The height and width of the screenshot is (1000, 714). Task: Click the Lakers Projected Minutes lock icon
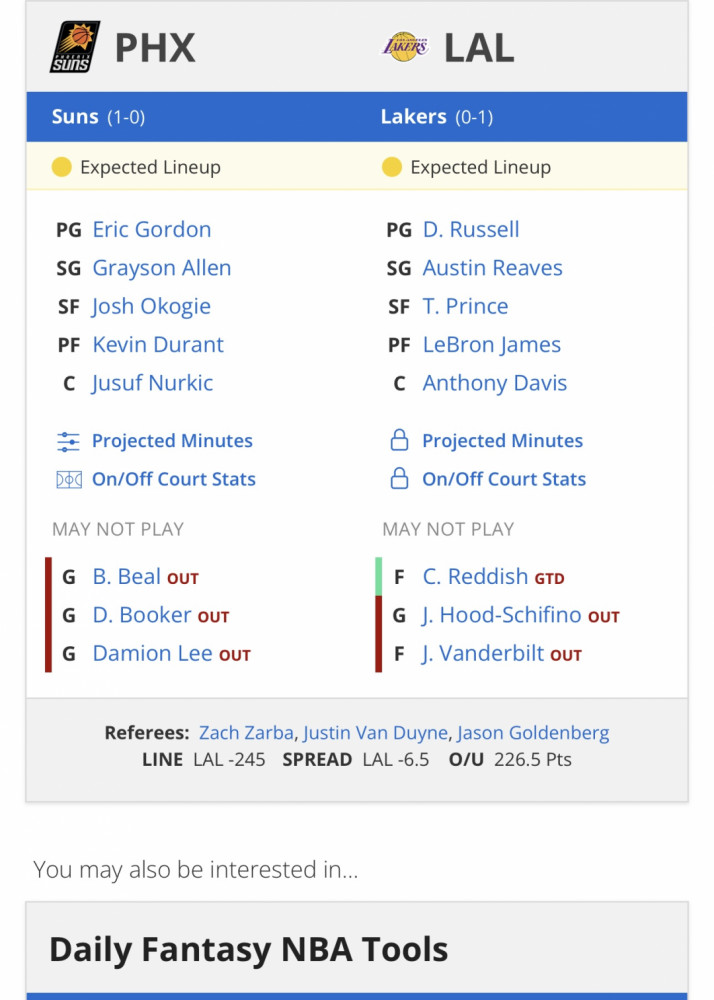(399, 440)
